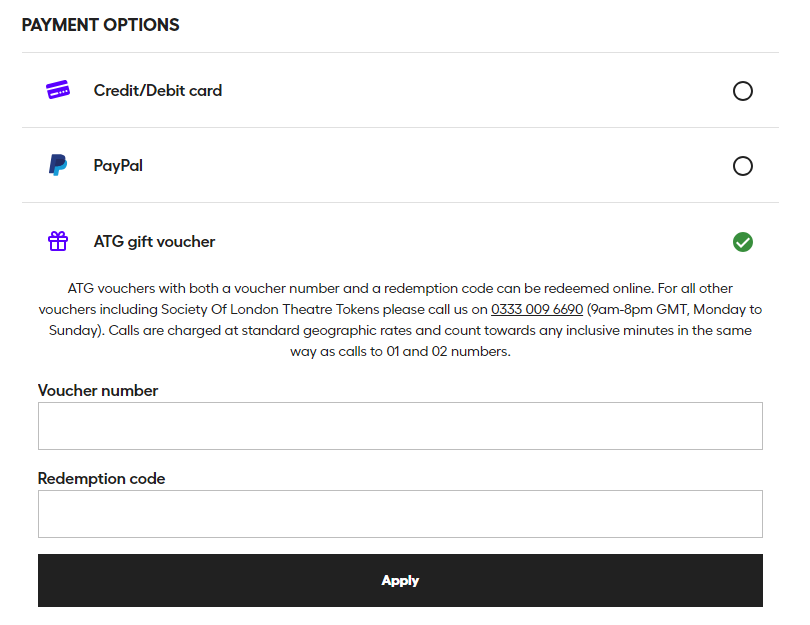This screenshot has width=810, height=625.
Task: Click inside the Voucher number field
Action: tap(400, 425)
